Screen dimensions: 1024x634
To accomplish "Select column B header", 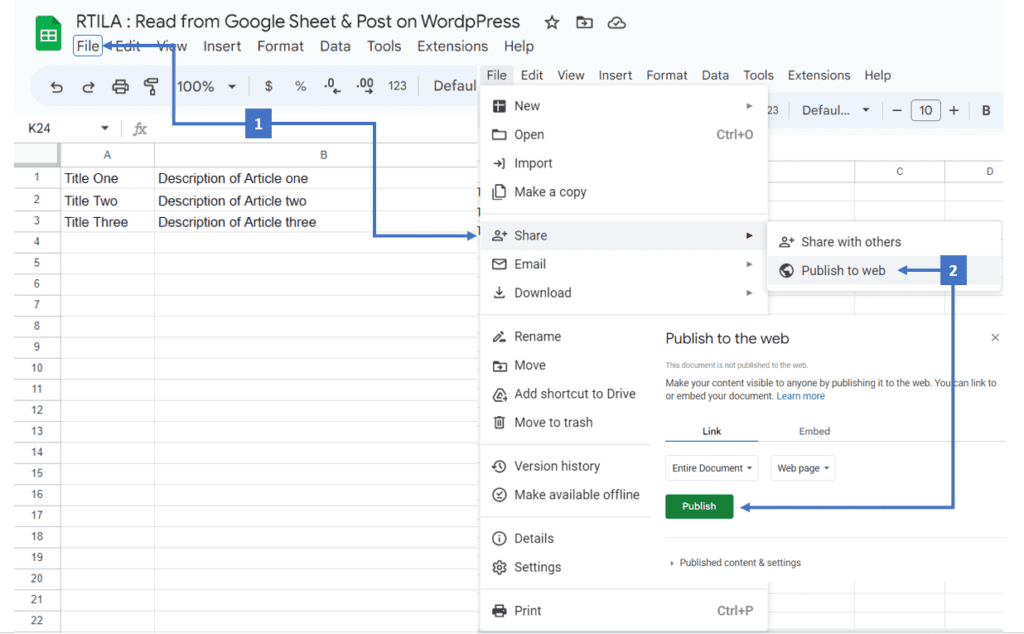I will (323, 155).
